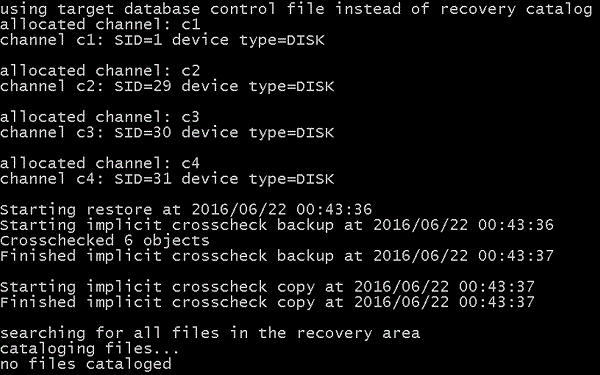Click 'Starting implicit crosscheck backup' line

[277, 225]
